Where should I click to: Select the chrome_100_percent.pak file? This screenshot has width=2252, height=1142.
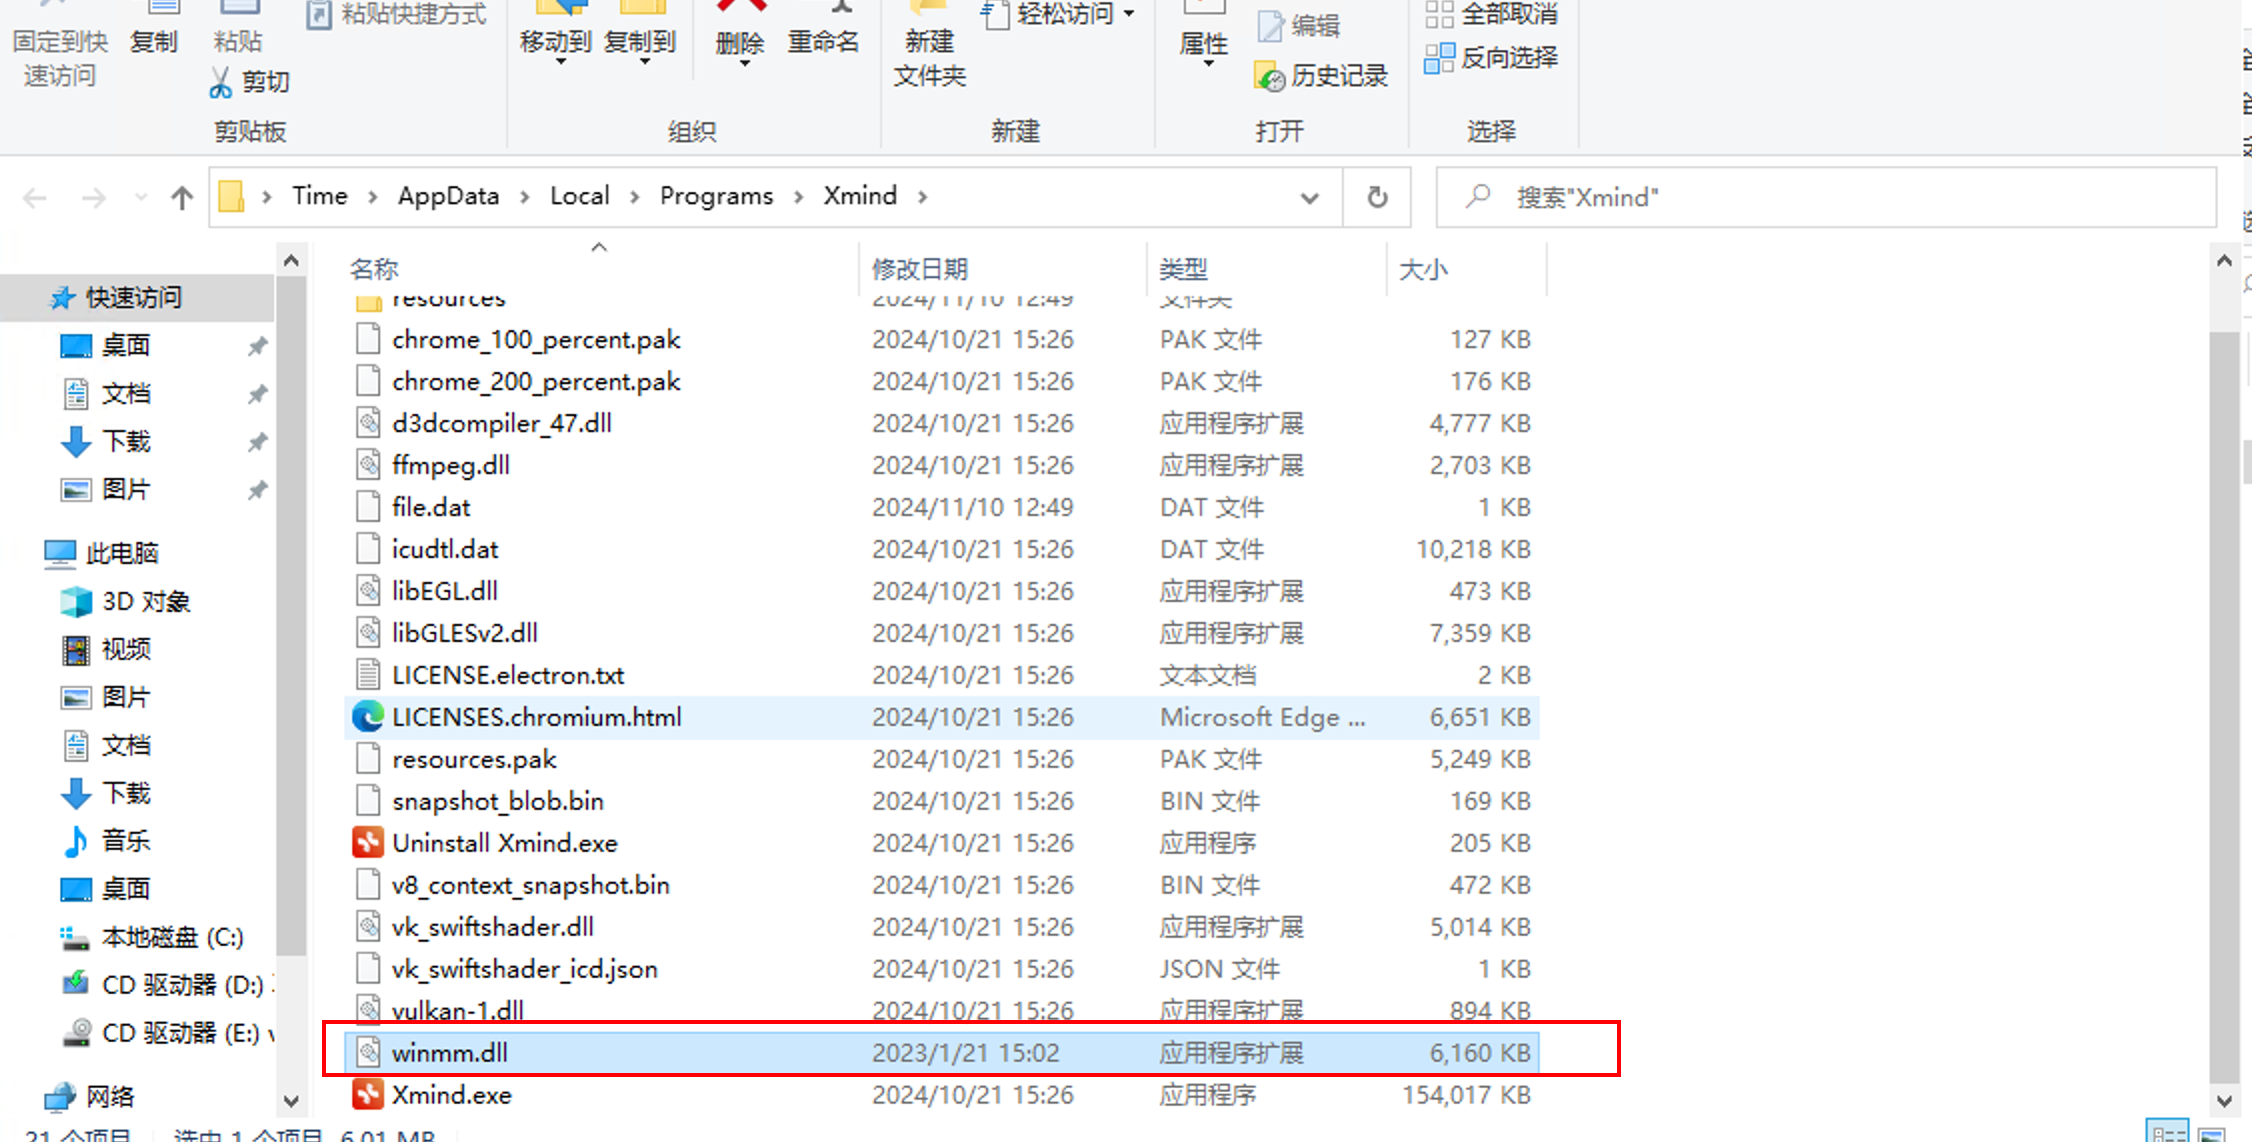coord(940,339)
